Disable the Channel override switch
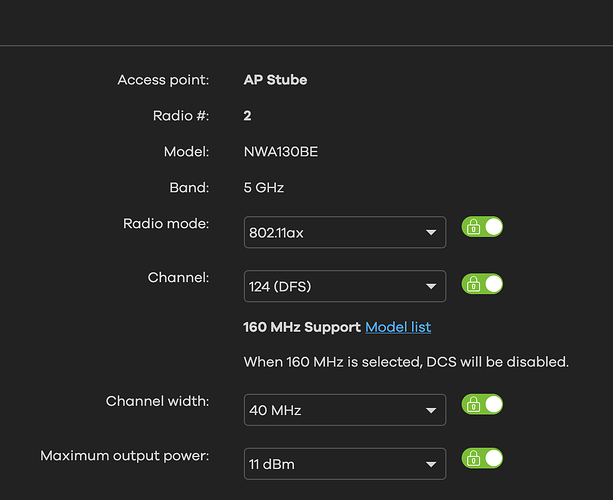613x500 pixels. 491,284
